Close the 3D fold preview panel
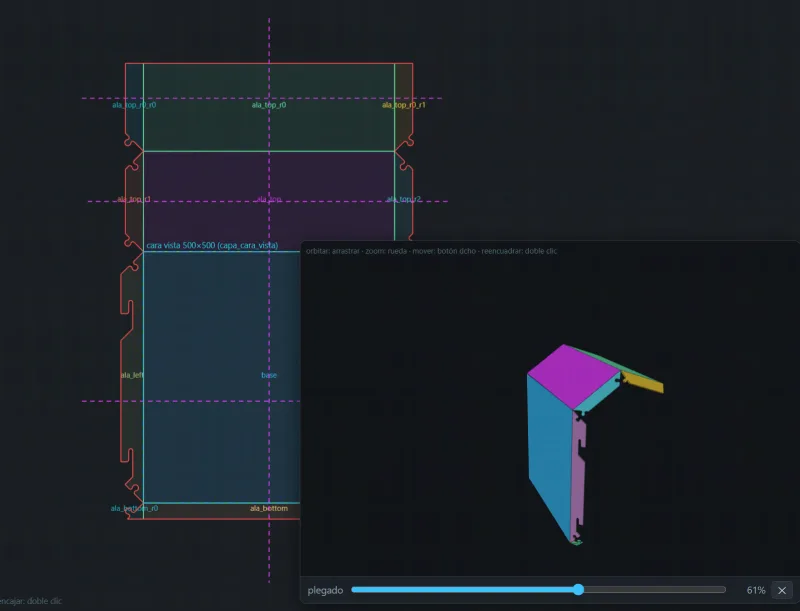Screen dimensions: 800x611 [x=782, y=590]
